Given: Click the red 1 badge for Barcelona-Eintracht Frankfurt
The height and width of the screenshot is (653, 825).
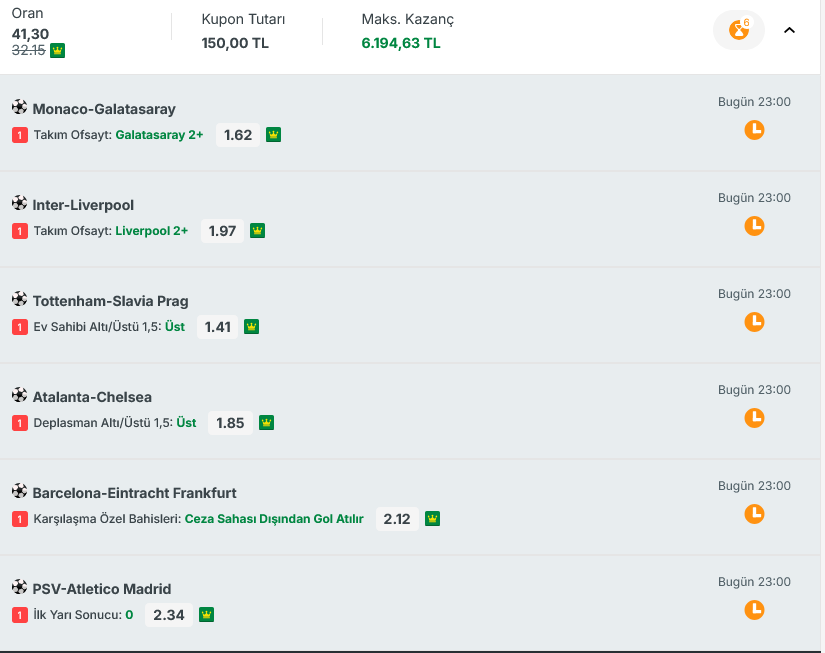Looking at the screenshot, I should [20, 519].
